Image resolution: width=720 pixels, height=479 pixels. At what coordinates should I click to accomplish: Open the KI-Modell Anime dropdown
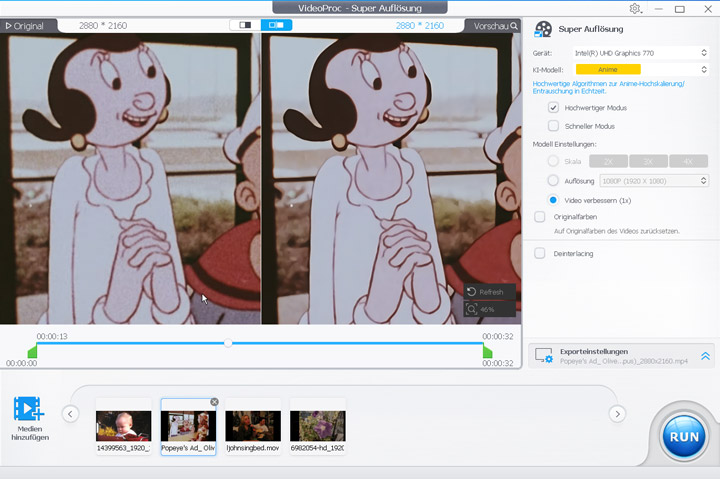tap(640, 69)
